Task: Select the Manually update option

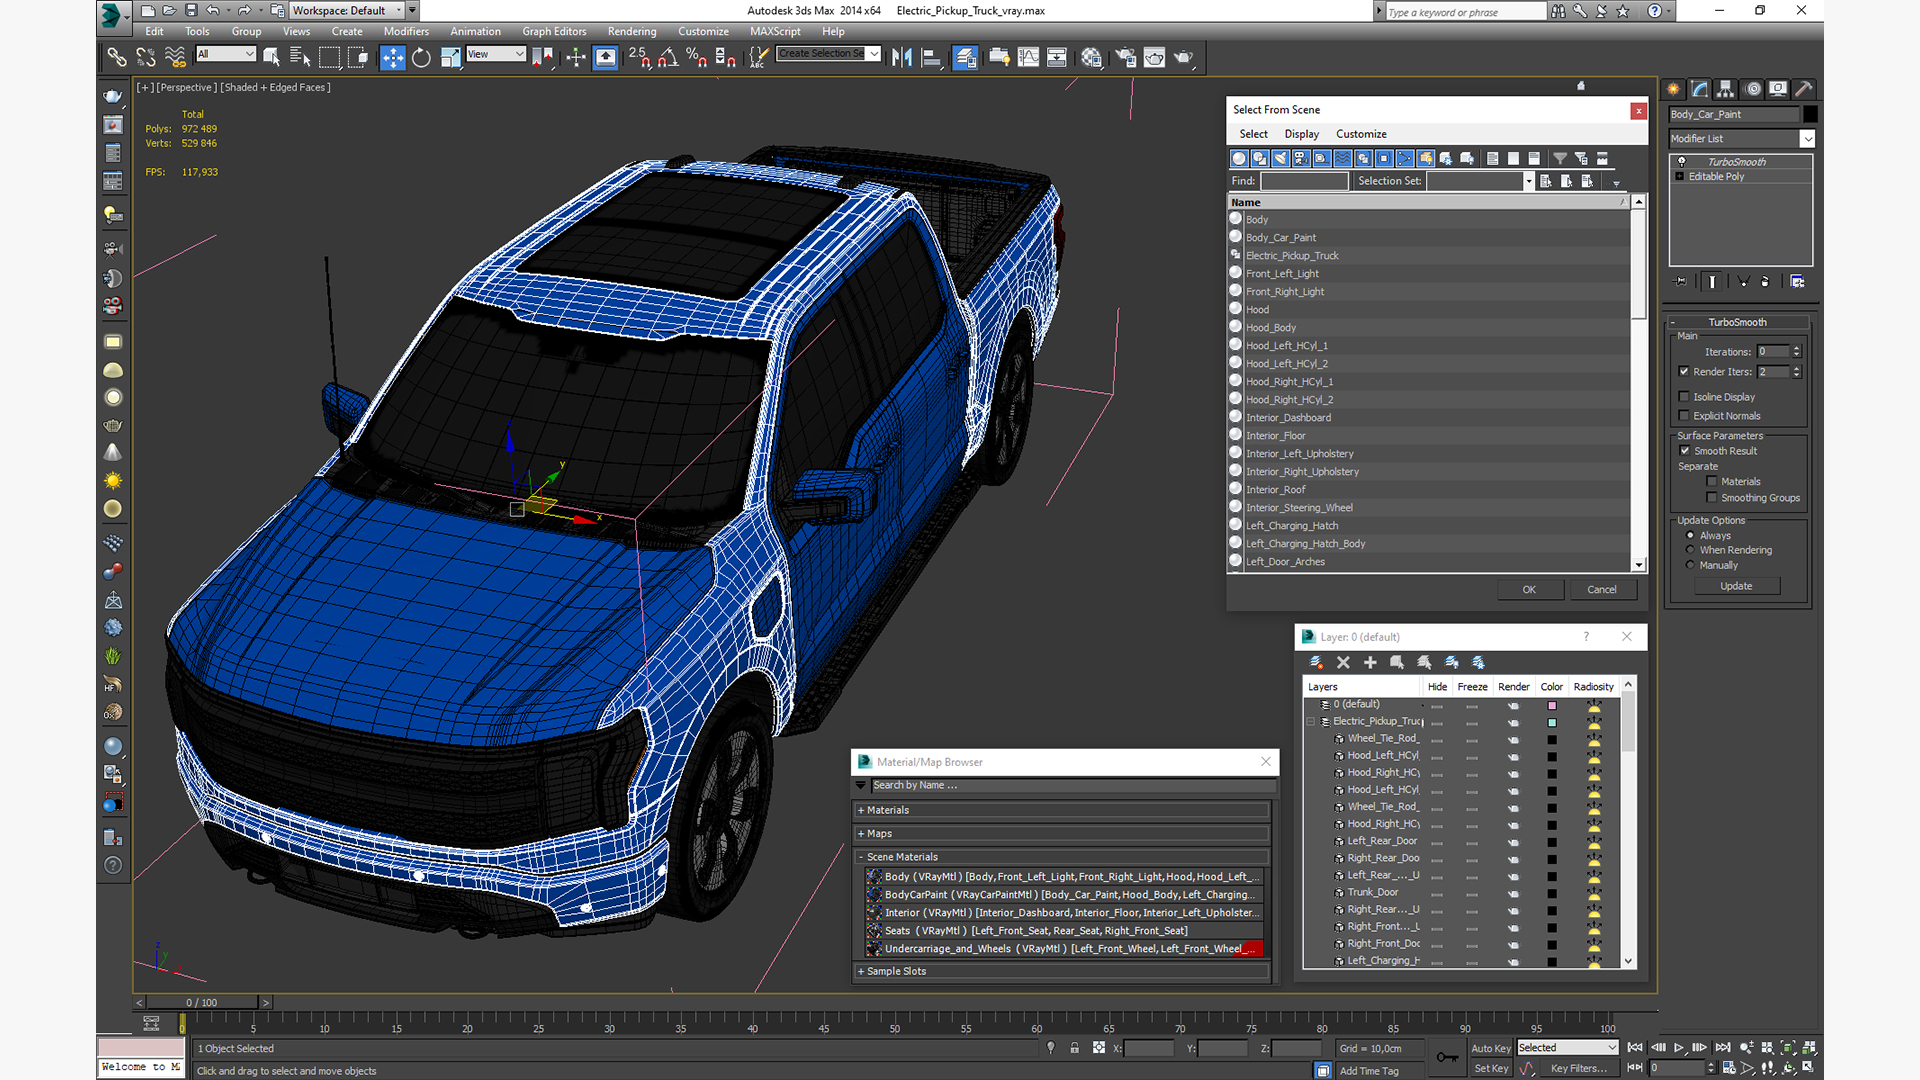Action: pos(1691,565)
